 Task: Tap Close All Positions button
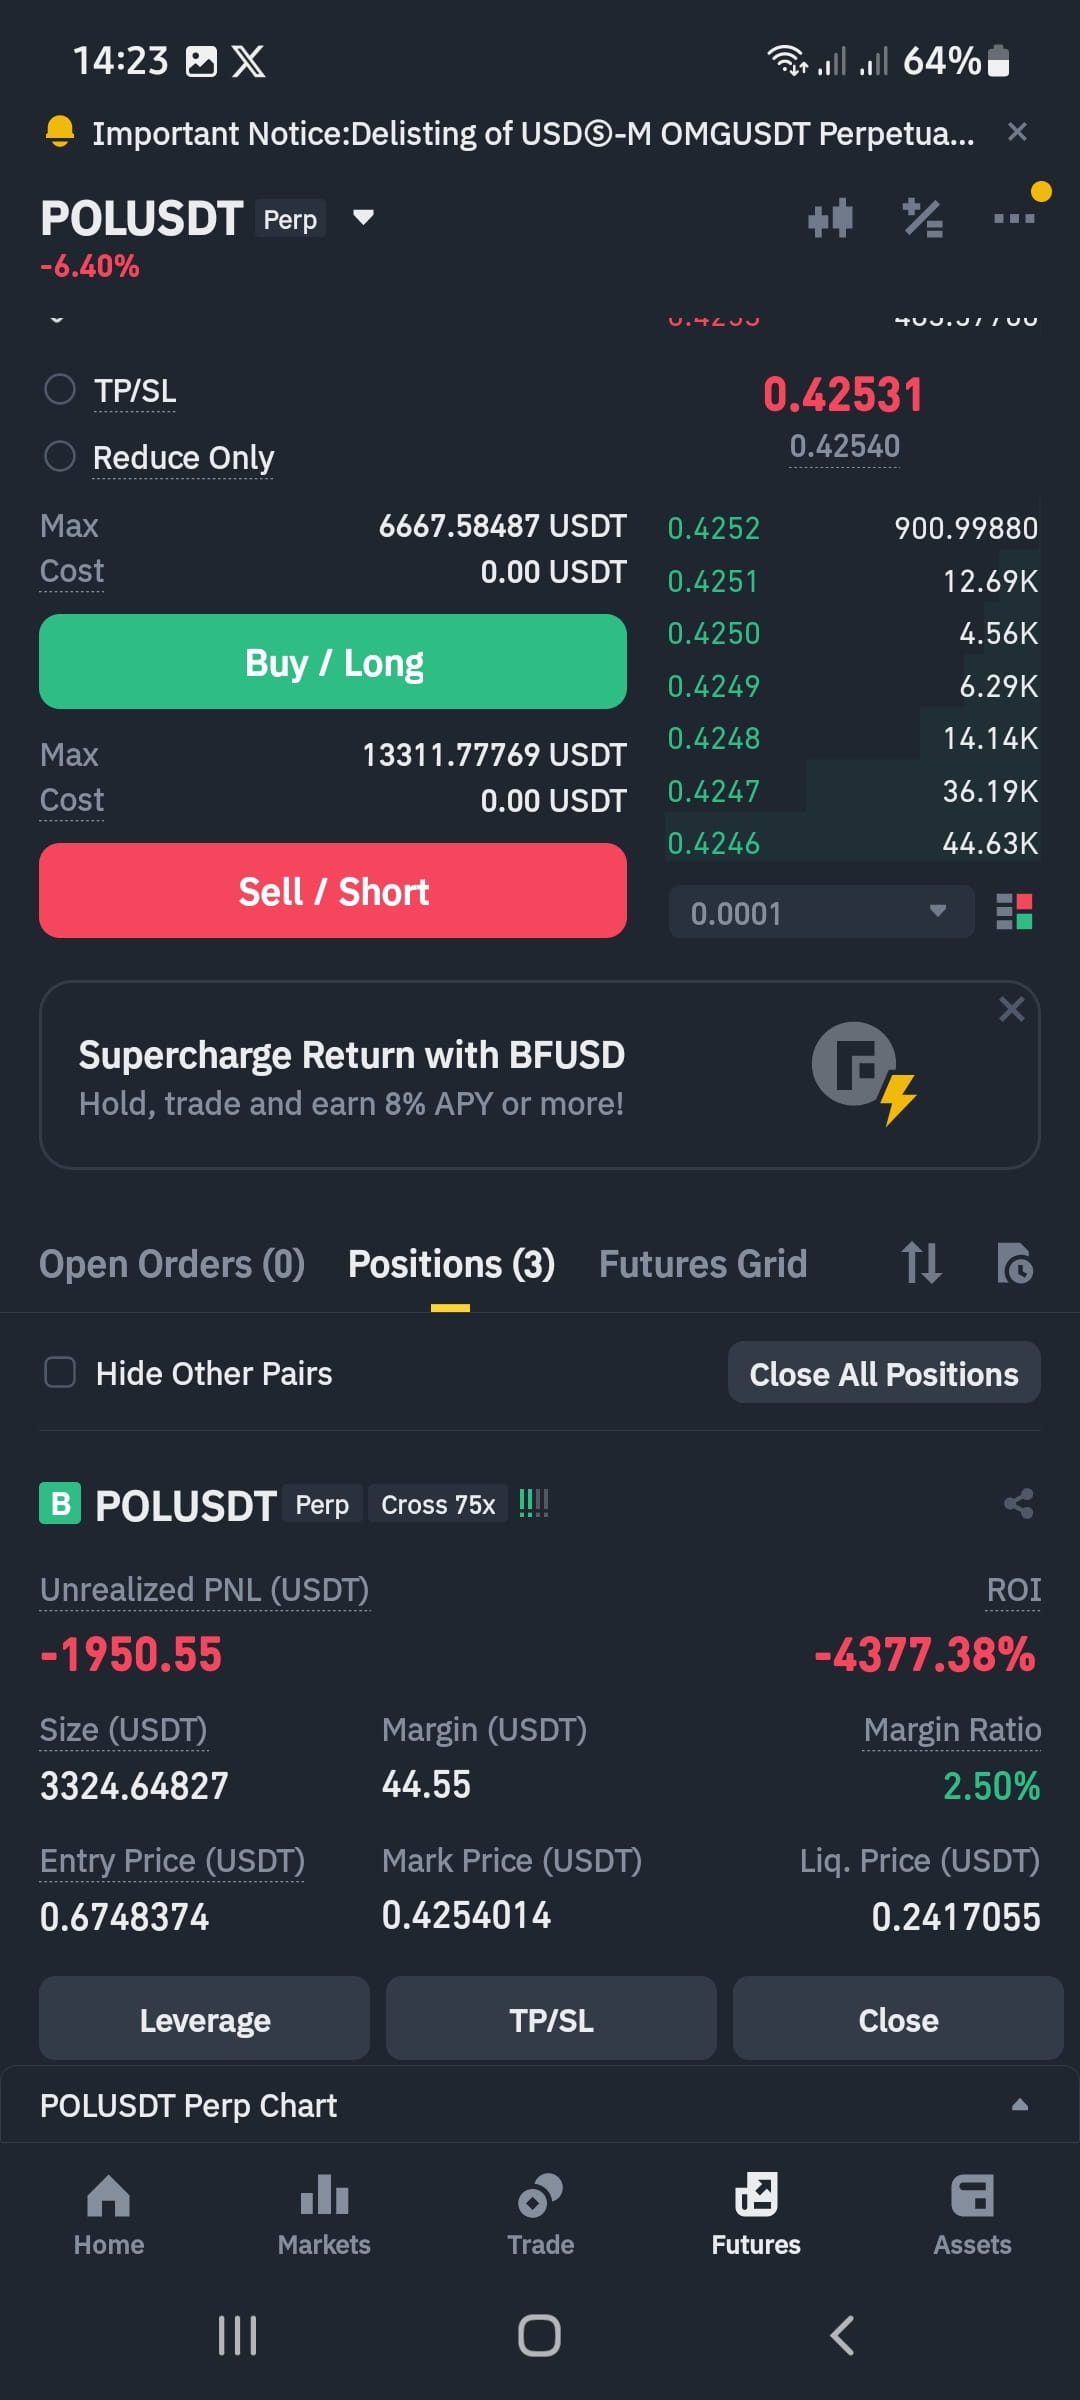(x=884, y=1373)
